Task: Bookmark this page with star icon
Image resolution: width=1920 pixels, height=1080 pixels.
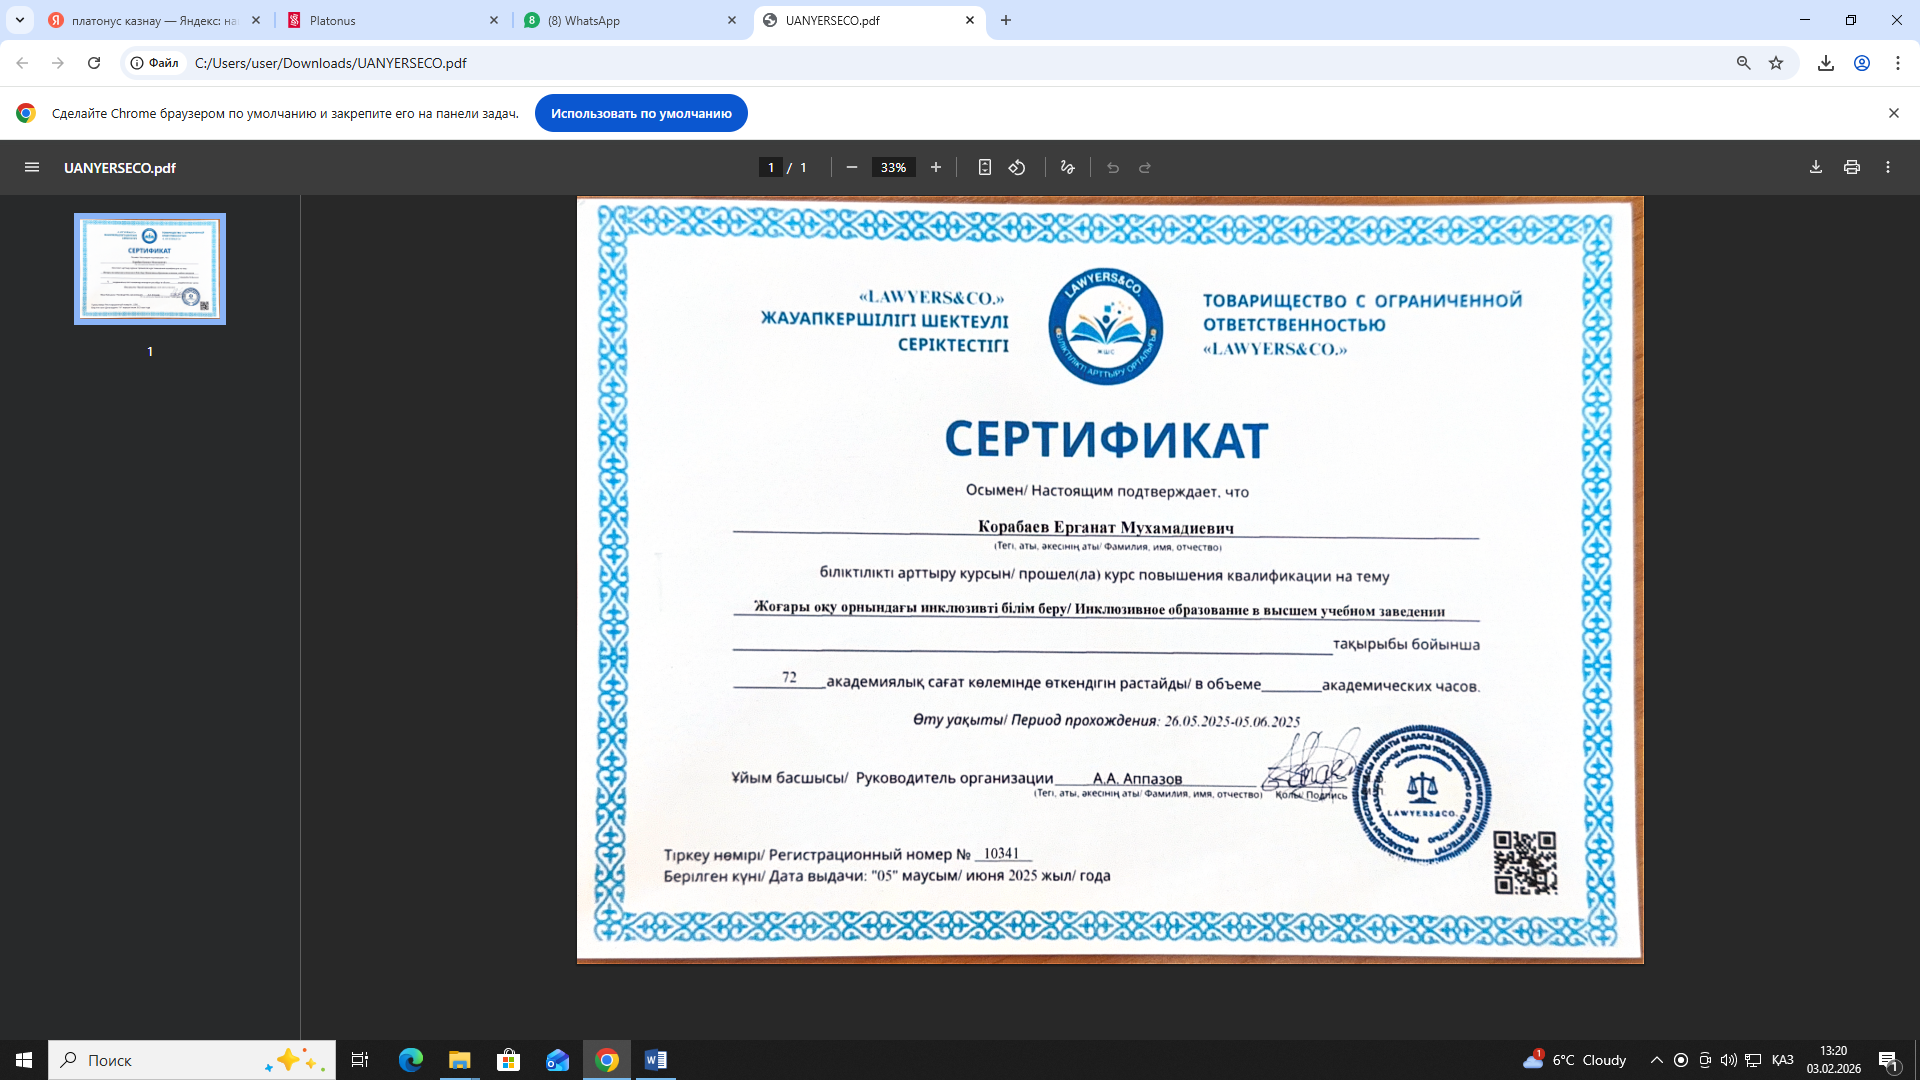Action: click(x=1776, y=63)
